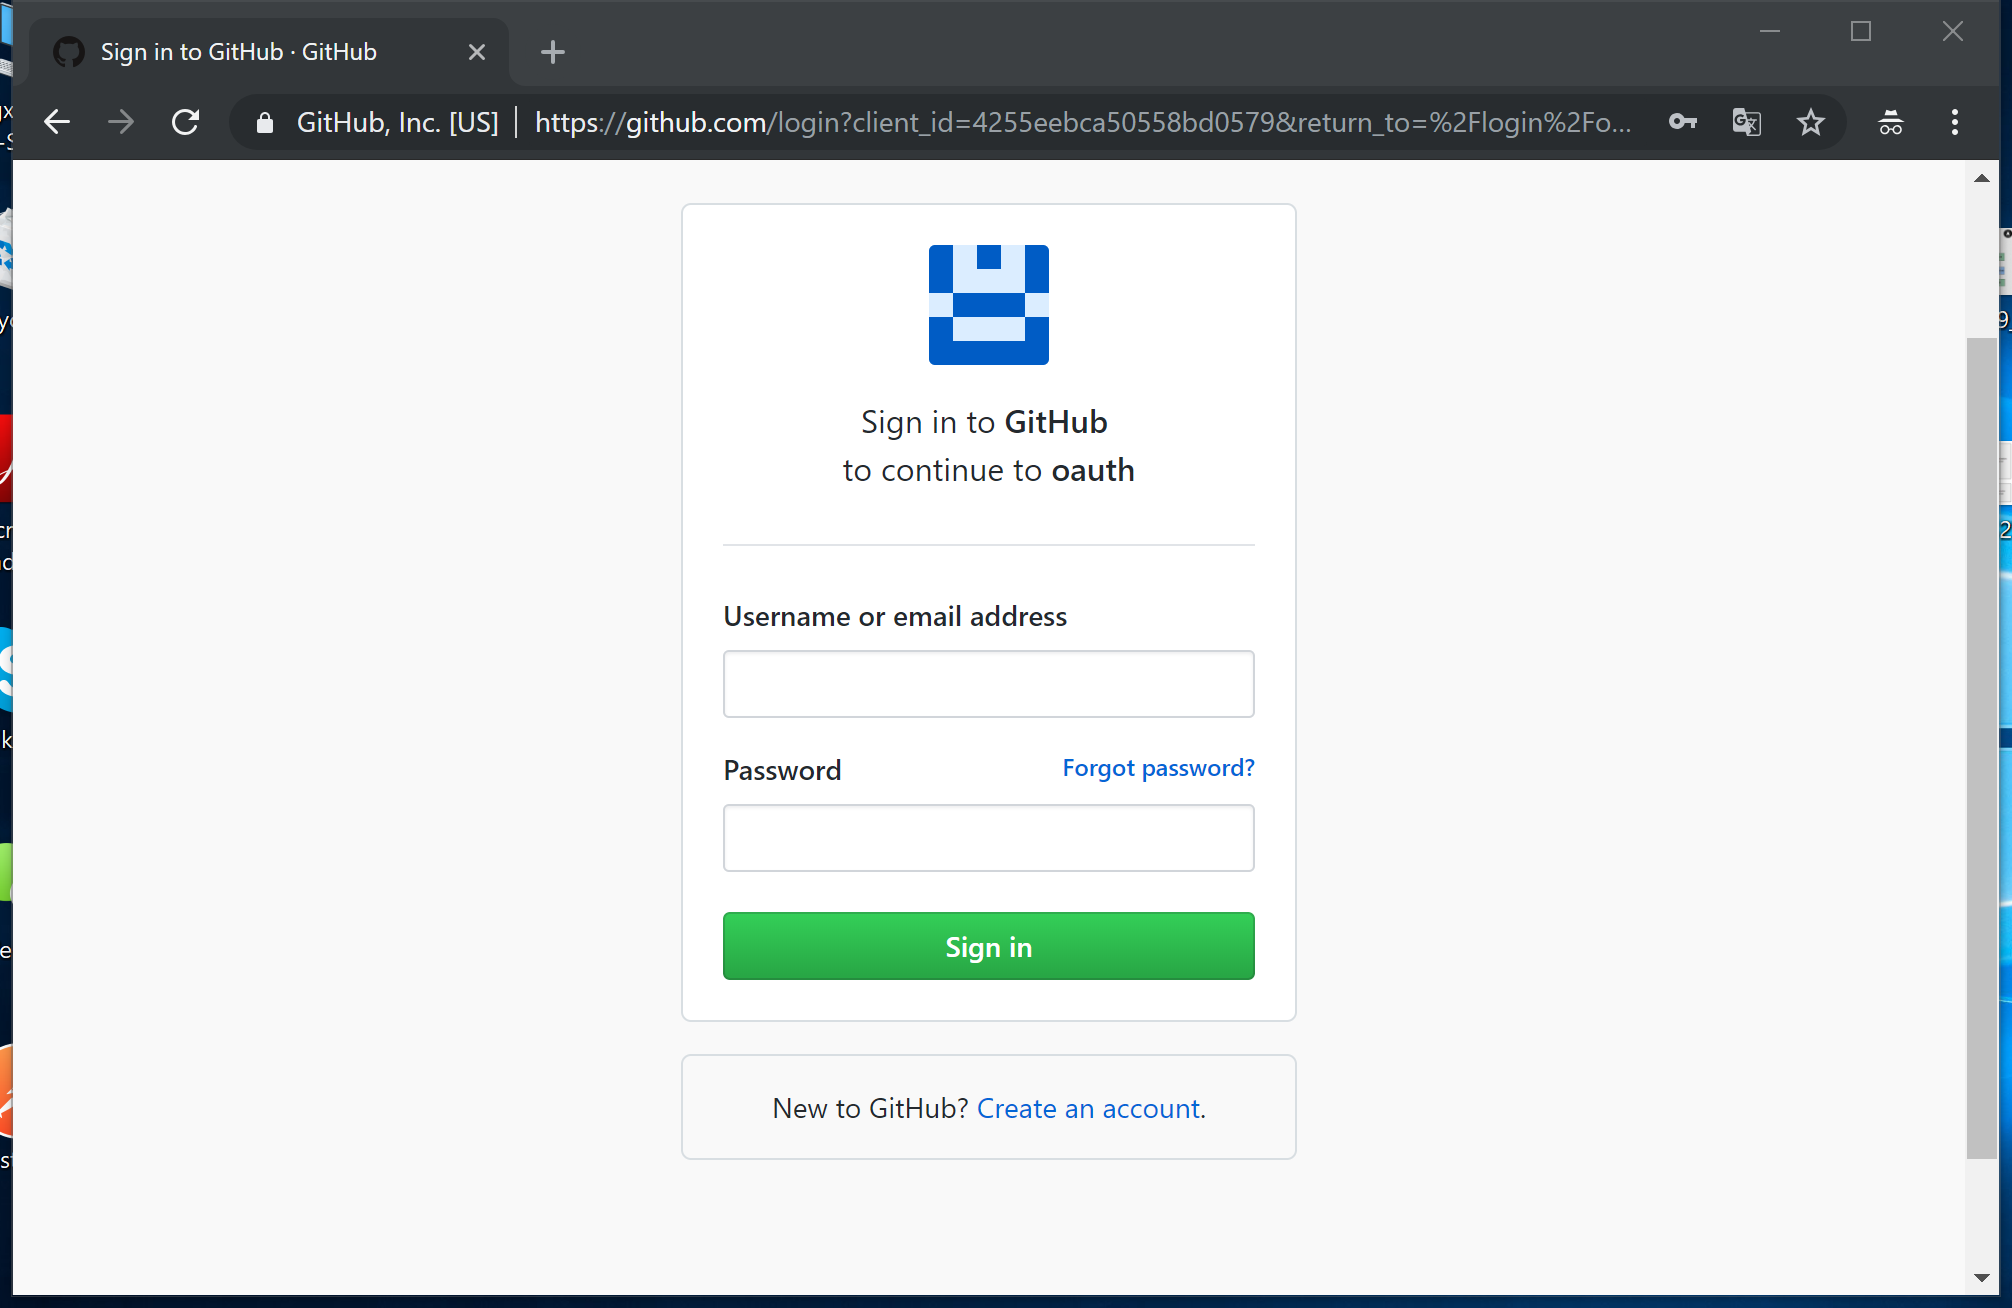Select the Sign in to GitHub tab

[x=240, y=52]
